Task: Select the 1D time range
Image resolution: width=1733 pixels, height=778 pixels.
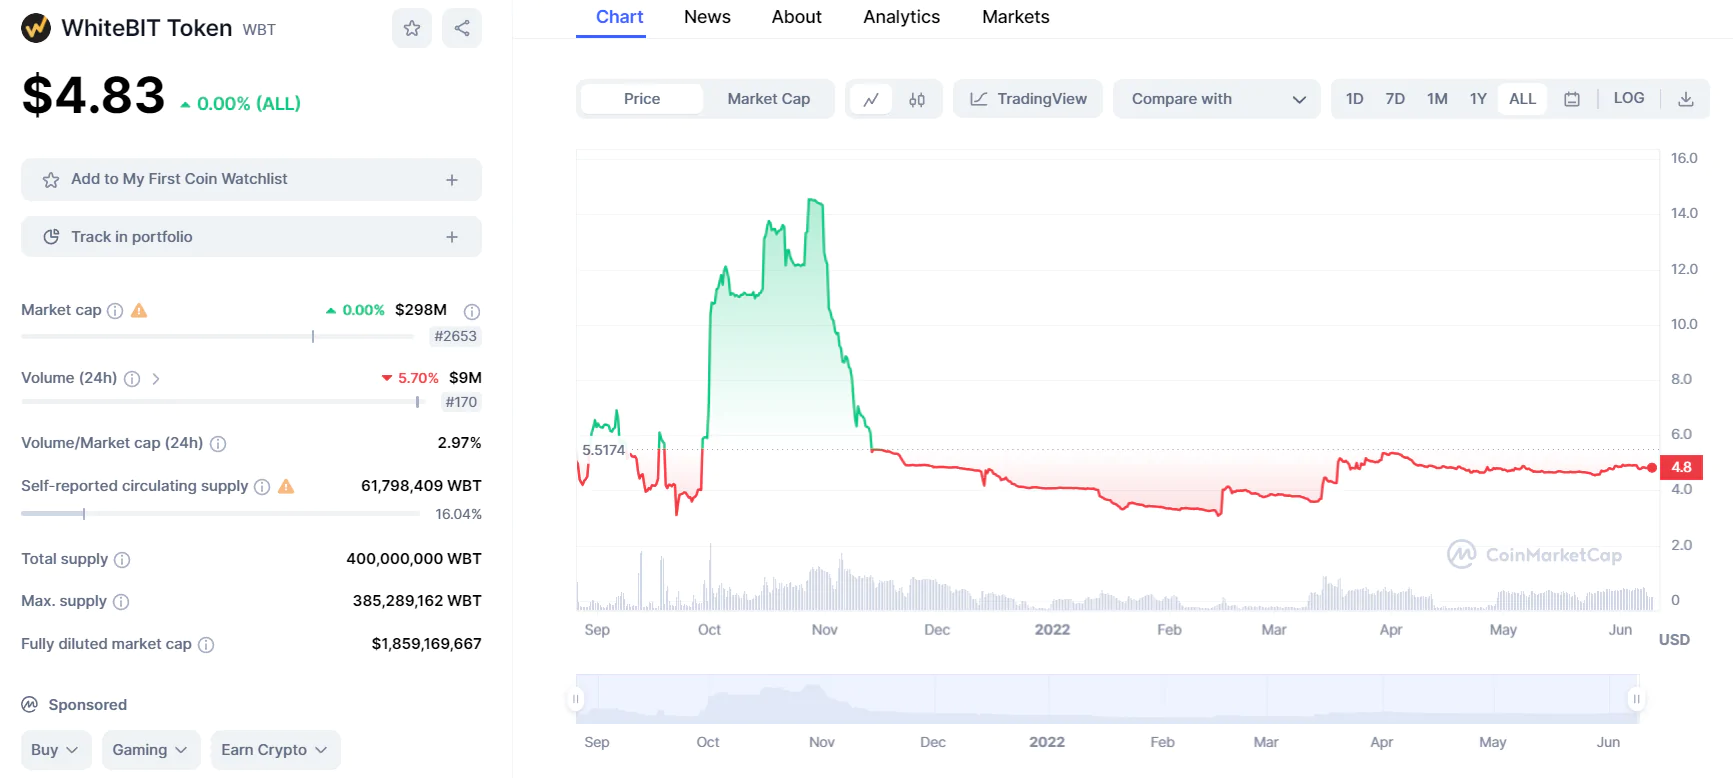Action: (x=1355, y=99)
